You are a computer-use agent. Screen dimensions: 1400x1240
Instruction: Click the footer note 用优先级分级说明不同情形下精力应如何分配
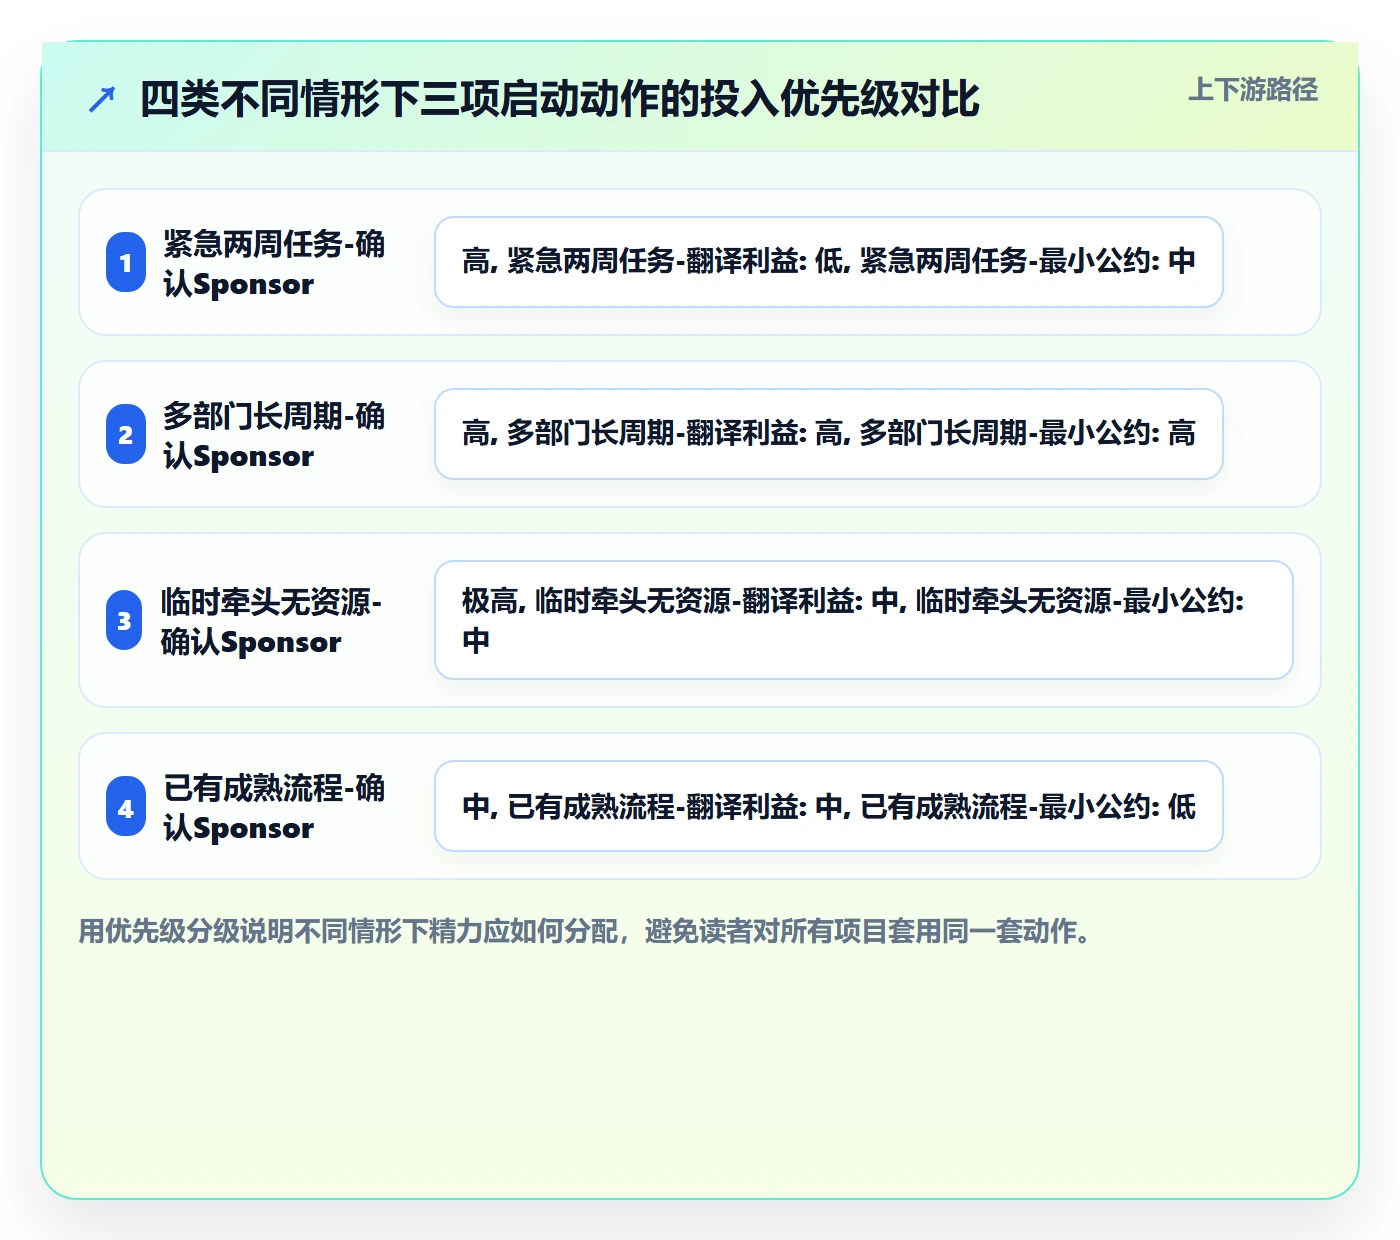click(588, 931)
